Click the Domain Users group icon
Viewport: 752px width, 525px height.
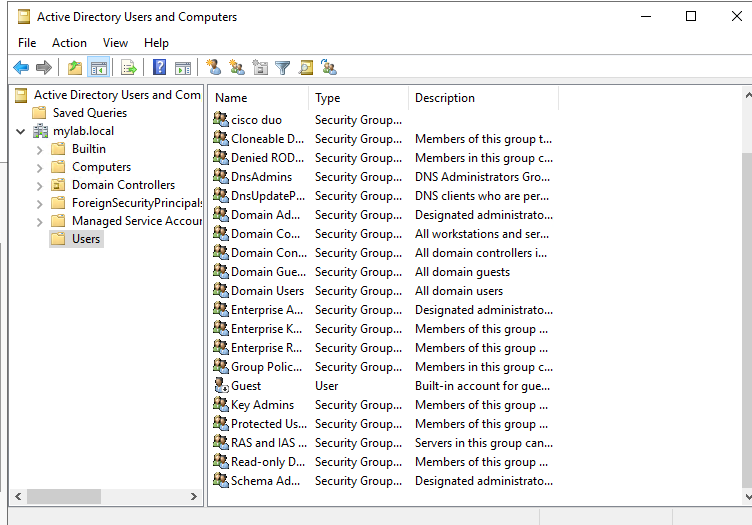221,290
